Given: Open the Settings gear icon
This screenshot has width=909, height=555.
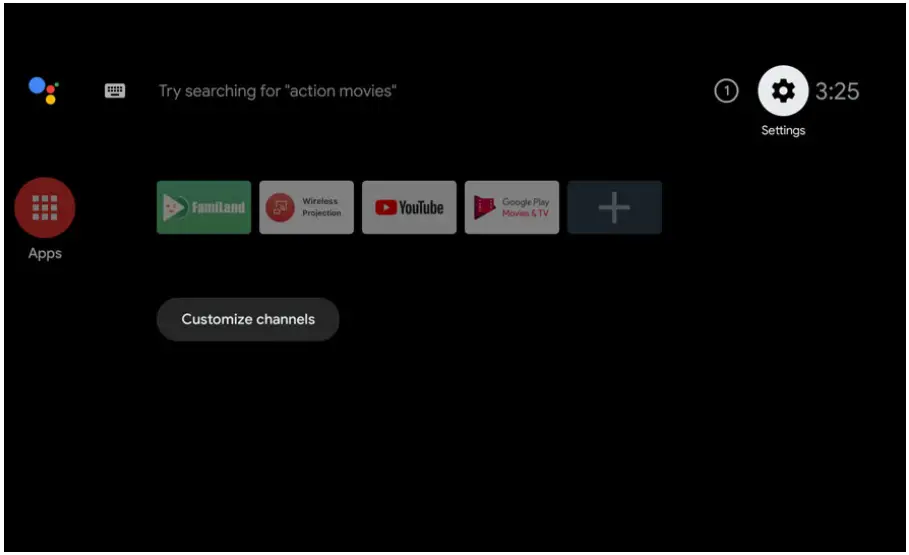Looking at the screenshot, I should click(x=783, y=90).
